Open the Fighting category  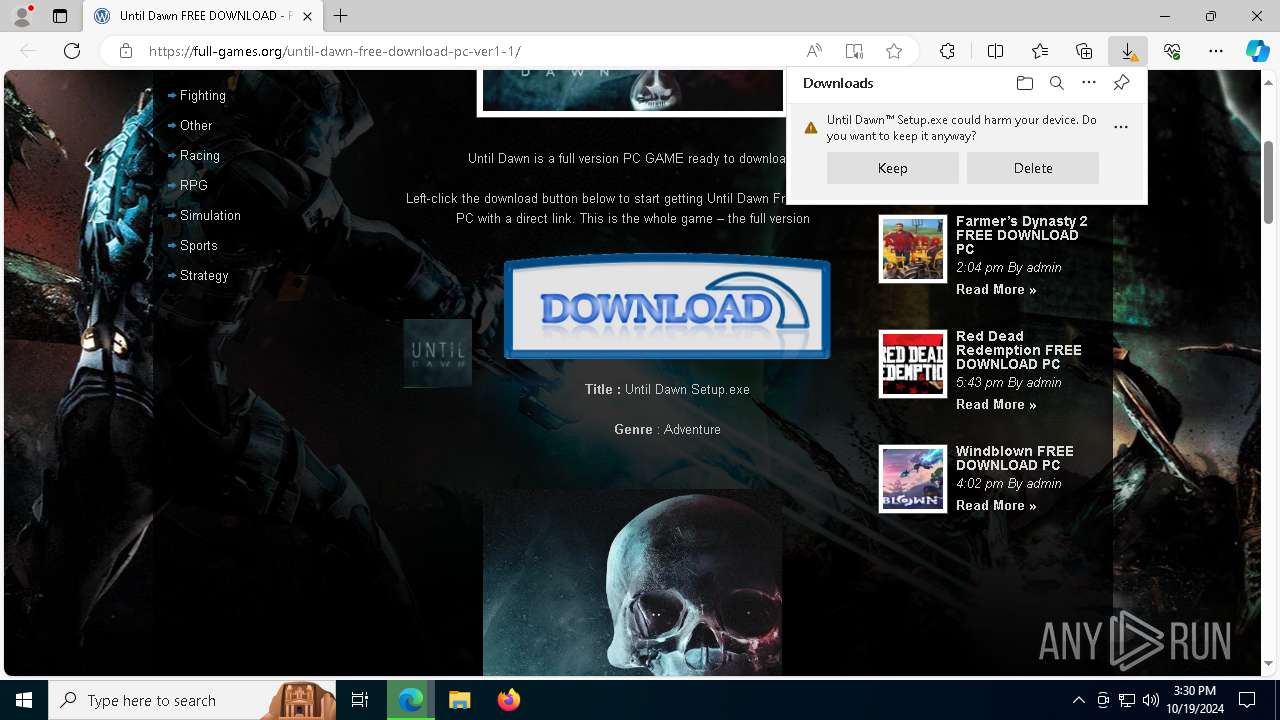[x=203, y=96]
